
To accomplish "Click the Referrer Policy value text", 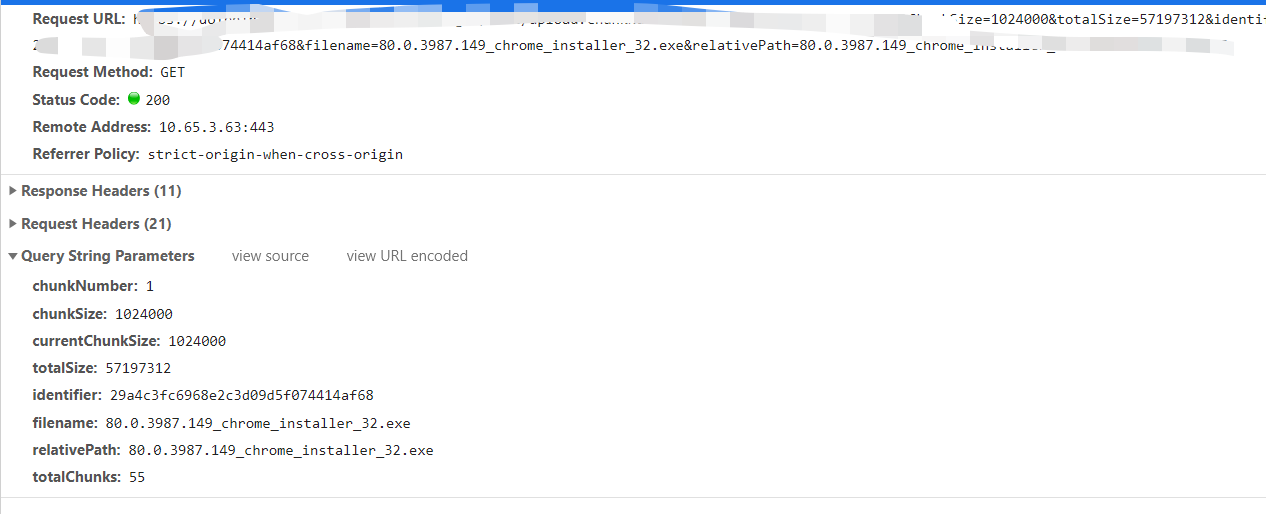I will coord(275,154).
